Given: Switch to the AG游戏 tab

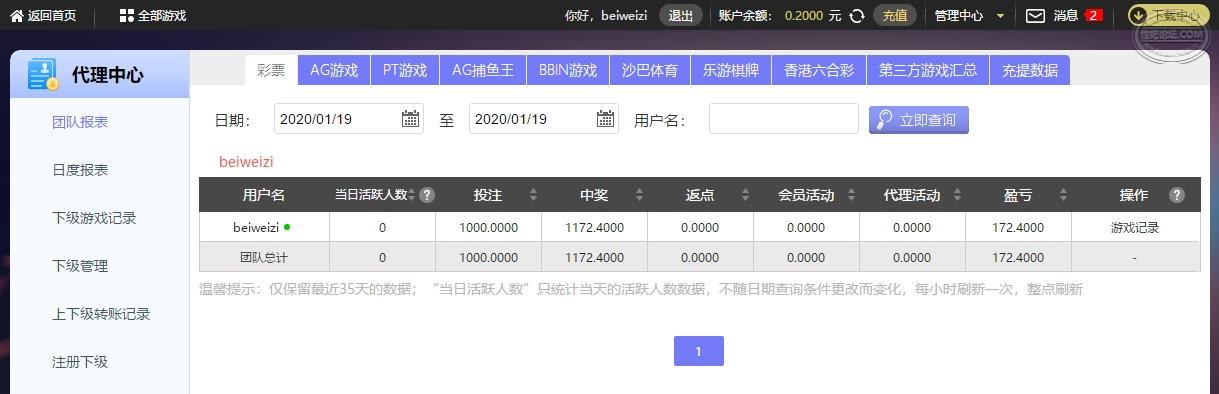Looking at the screenshot, I should [x=334, y=70].
